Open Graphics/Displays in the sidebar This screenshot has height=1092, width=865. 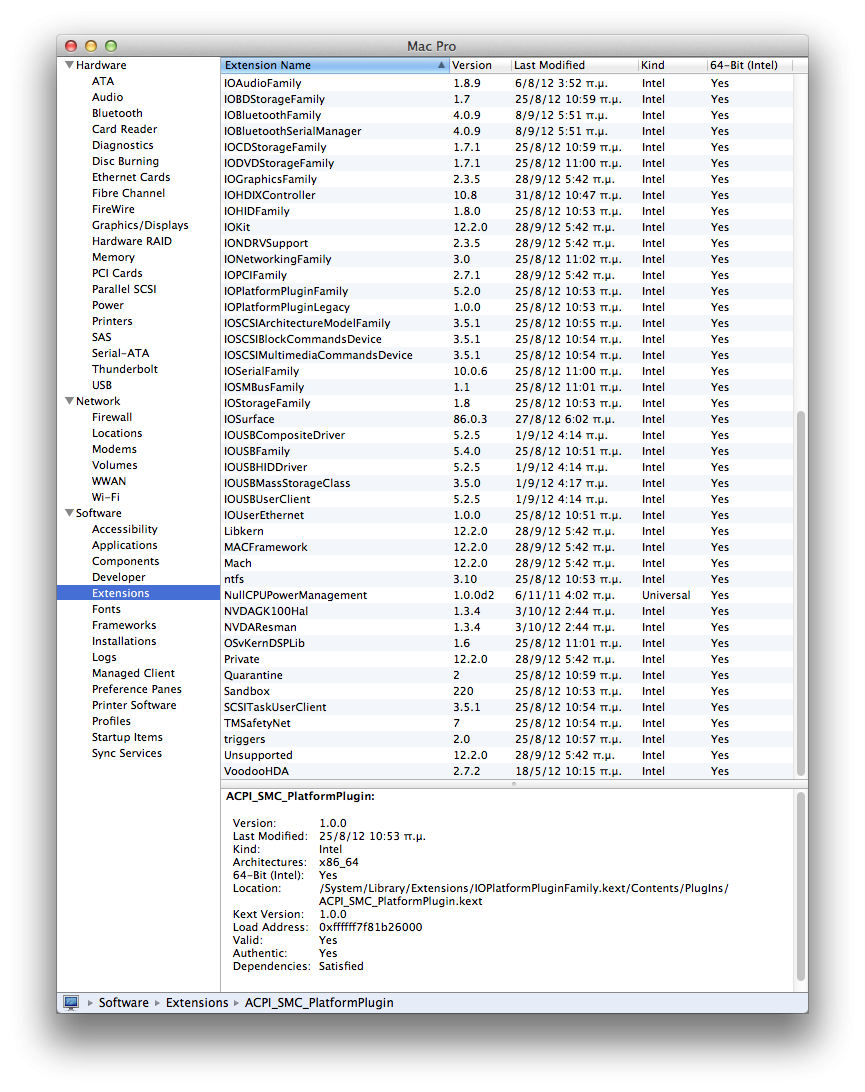pyautogui.click(x=140, y=225)
